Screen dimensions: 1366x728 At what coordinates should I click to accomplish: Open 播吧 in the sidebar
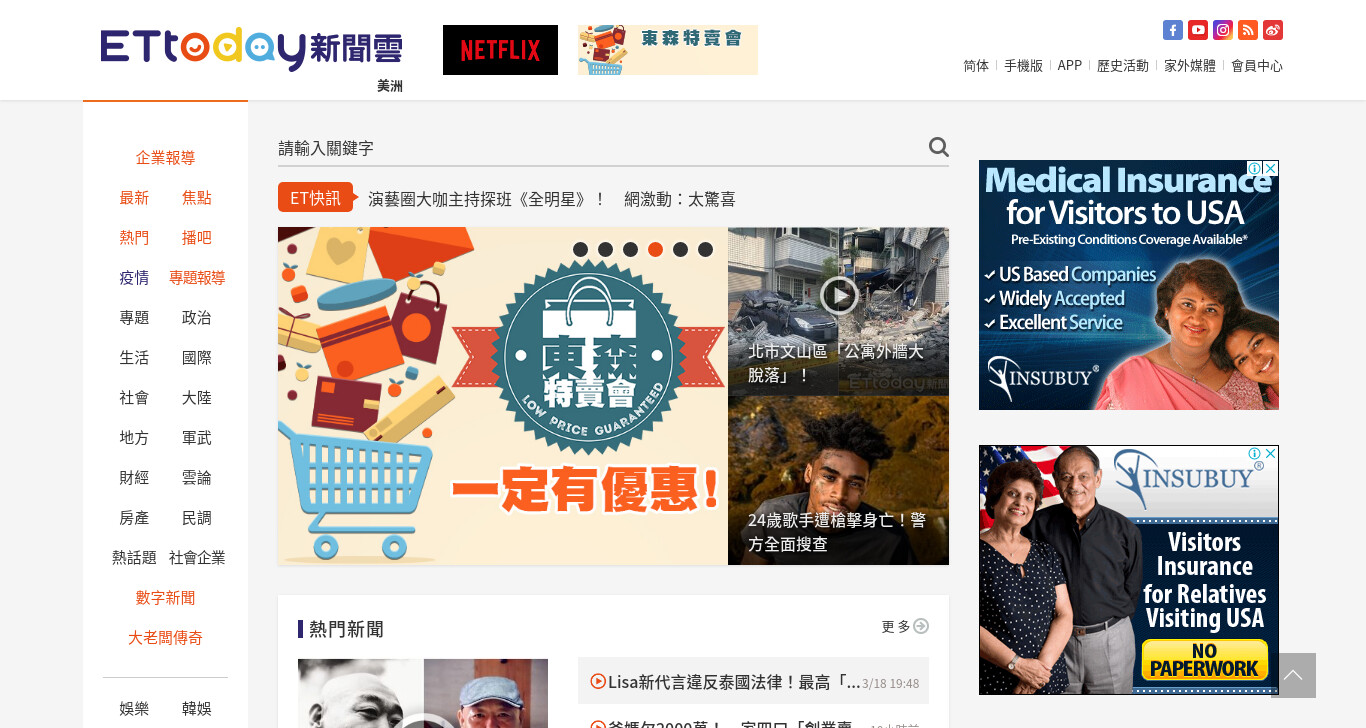[197, 238]
